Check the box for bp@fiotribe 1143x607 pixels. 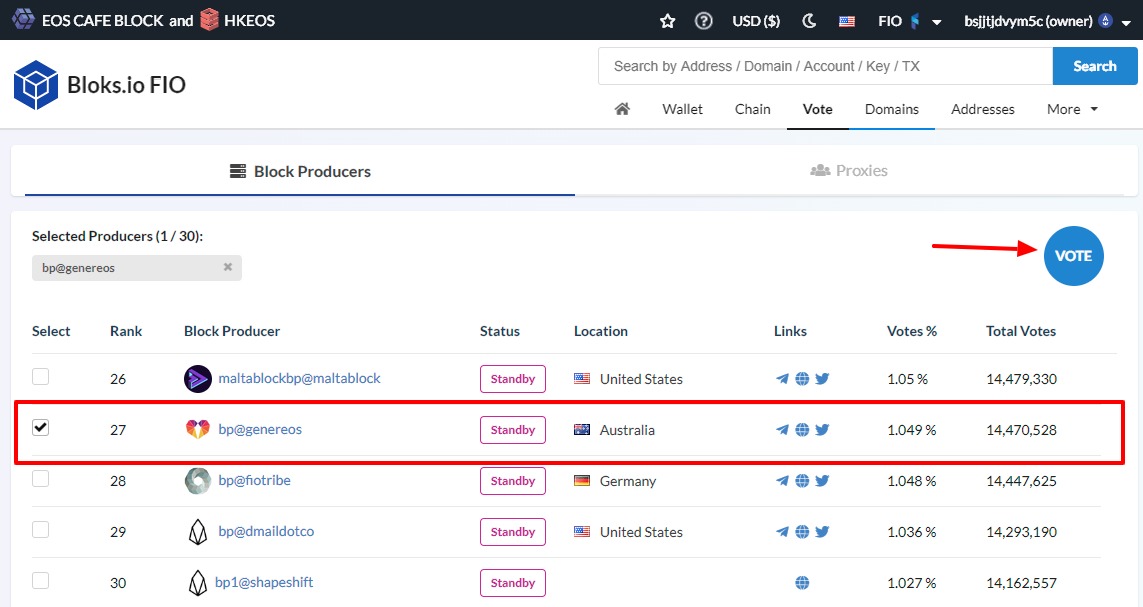(x=41, y=478)
